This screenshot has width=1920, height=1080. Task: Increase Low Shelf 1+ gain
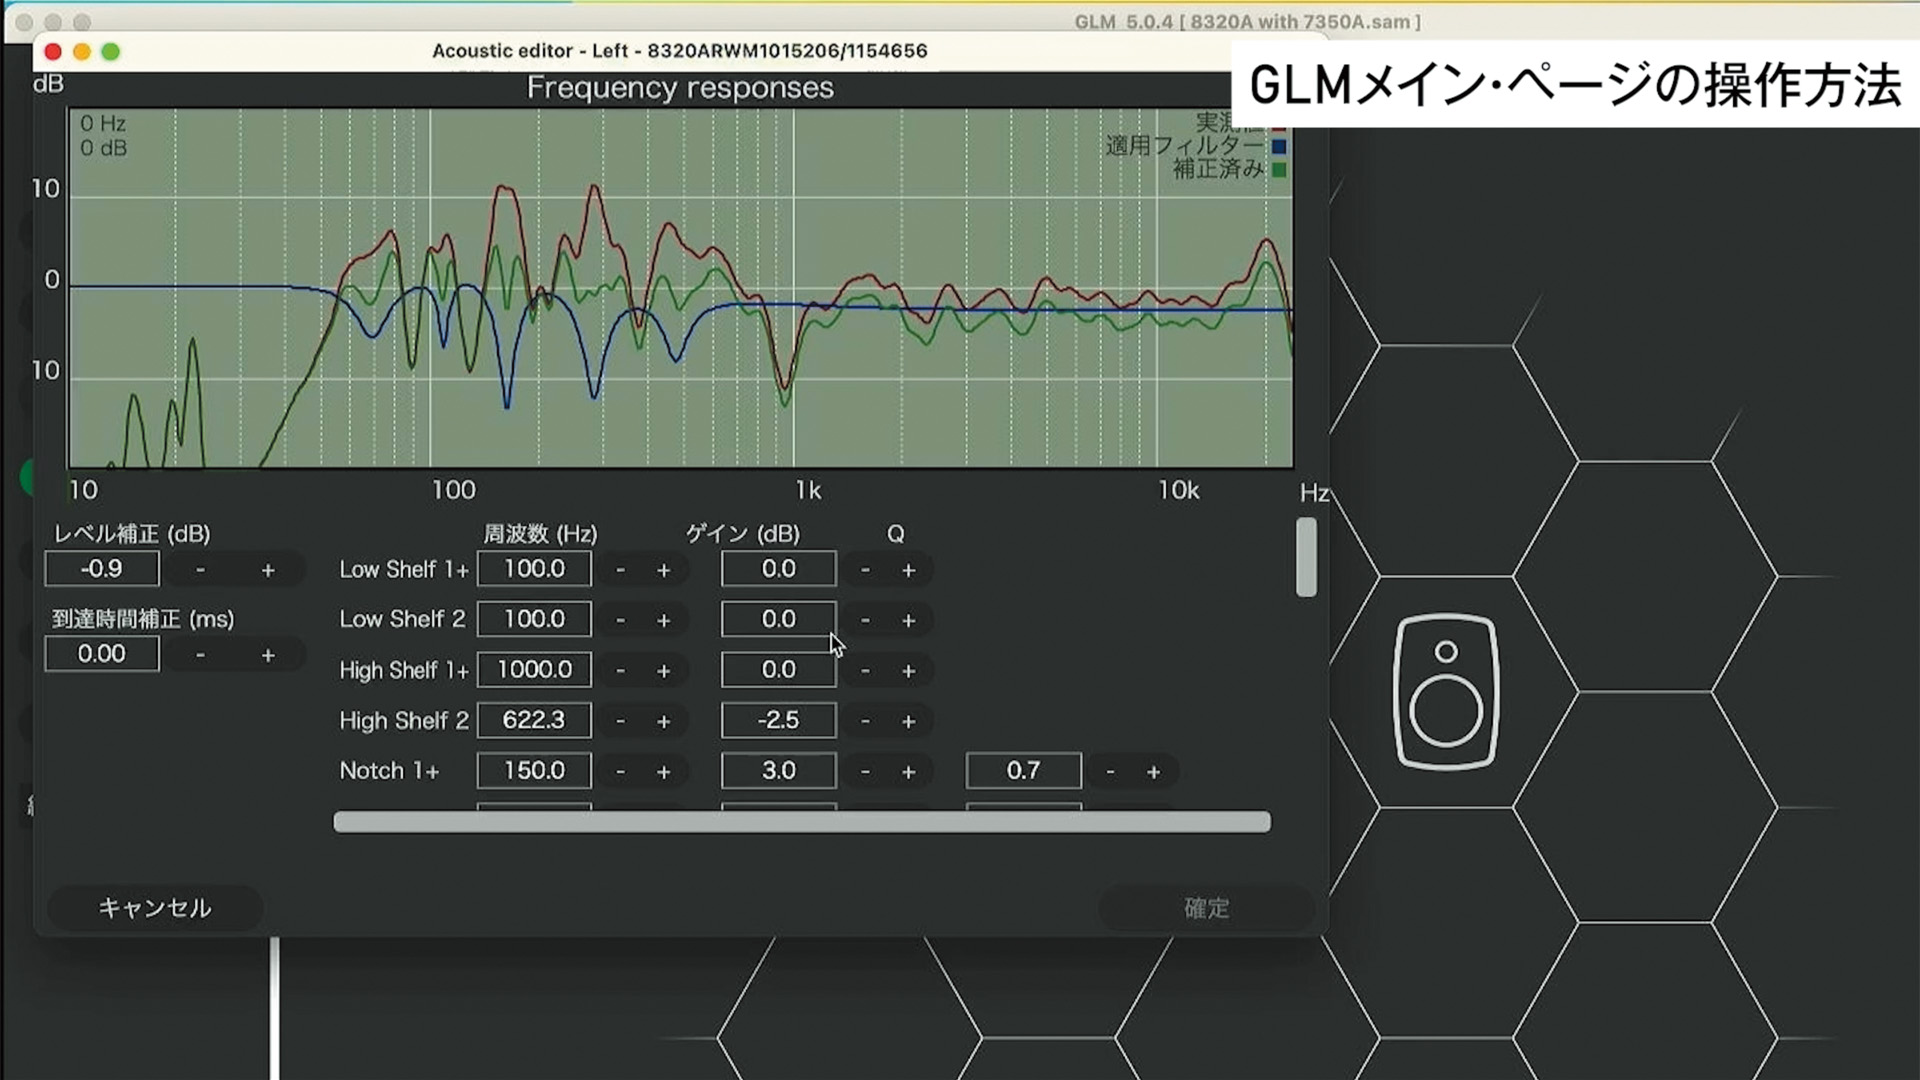[x=908, y=570]
